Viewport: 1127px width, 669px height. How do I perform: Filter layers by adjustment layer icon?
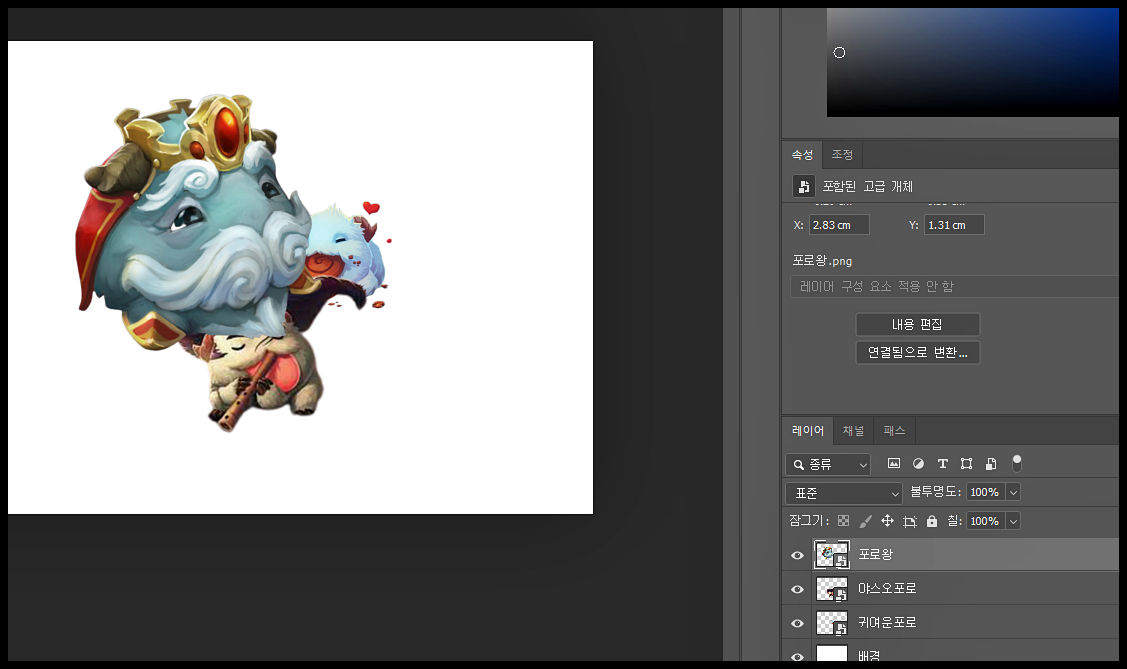918,463
